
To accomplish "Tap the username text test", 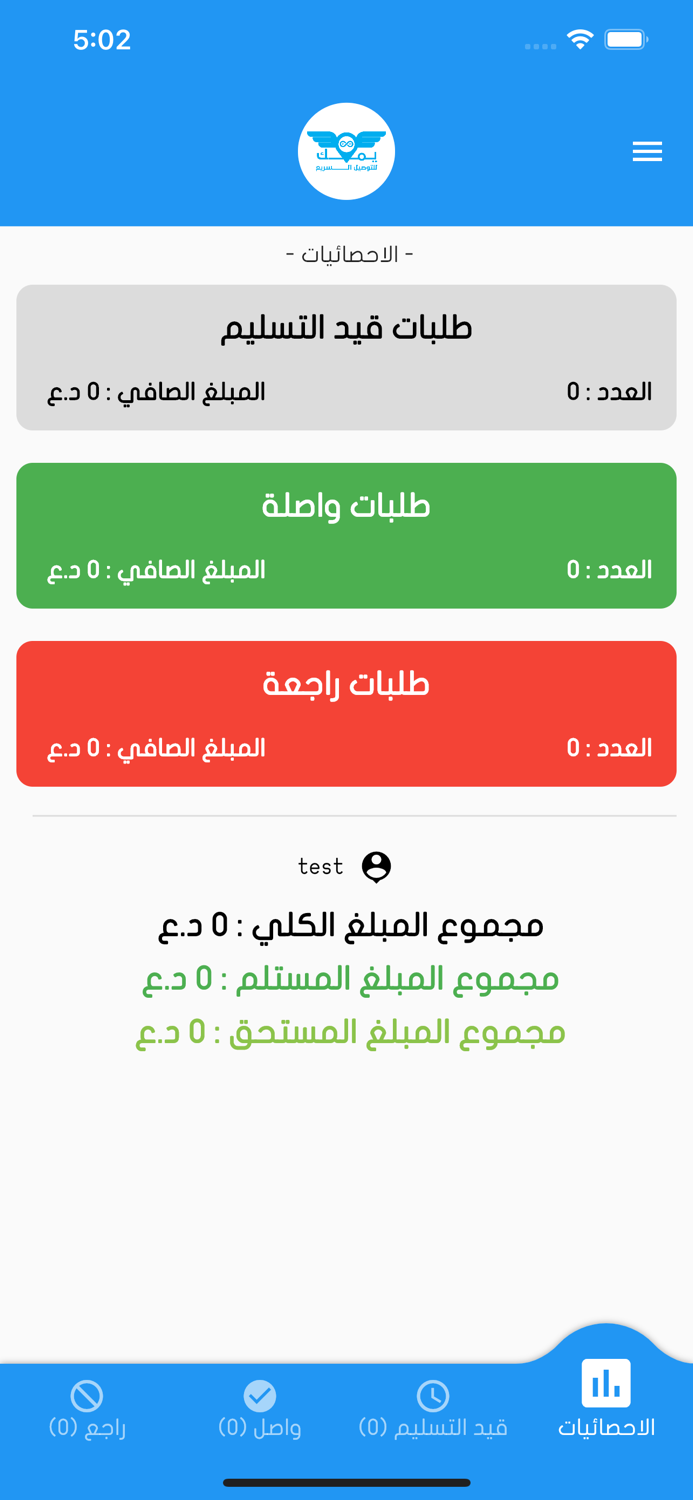I will pyautogui.click(x=322, y=866).
